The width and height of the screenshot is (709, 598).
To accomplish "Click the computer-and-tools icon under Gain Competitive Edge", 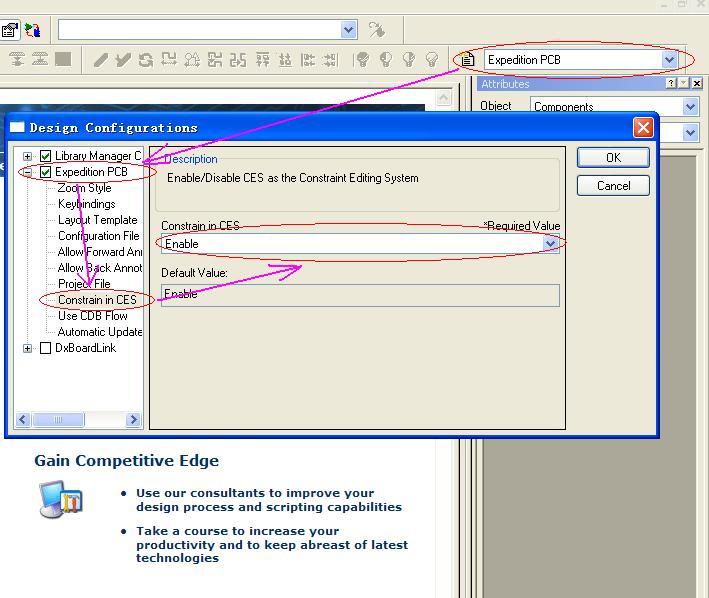I will coord(61,499).
